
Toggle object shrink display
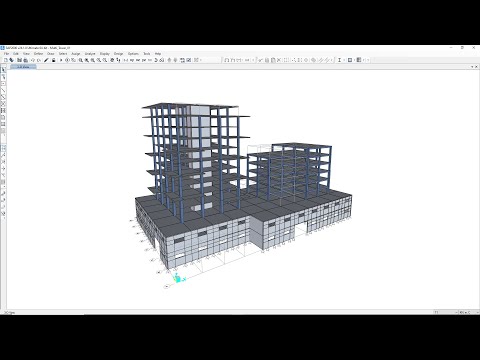tap(182, 60)
